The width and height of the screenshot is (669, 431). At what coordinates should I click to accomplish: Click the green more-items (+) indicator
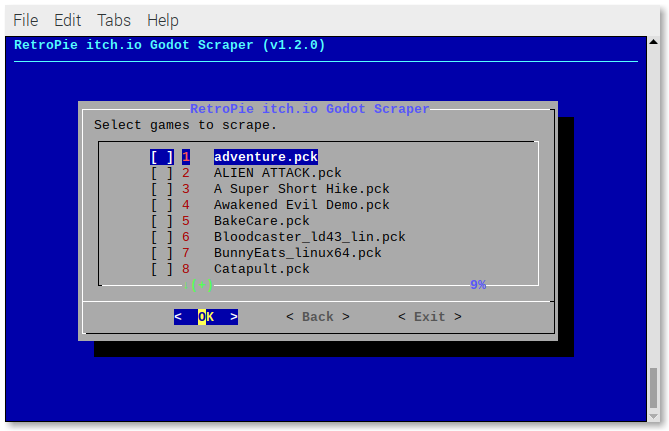tap(198, 285)
